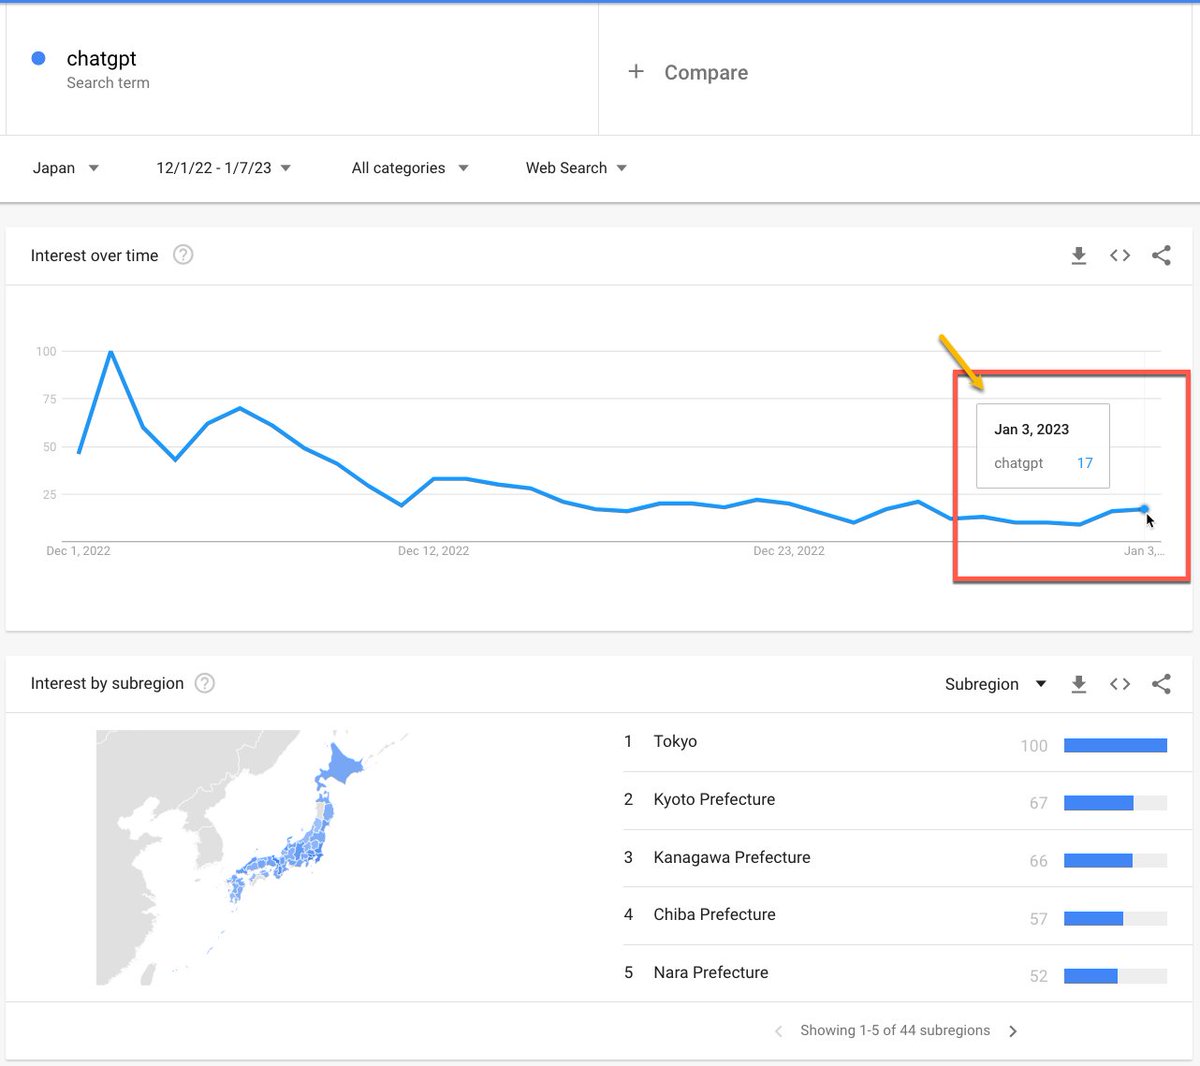This screenshot has width=1200, height=1066.
Task: Edit the chatgpt search term
Action: click(102, 58)
